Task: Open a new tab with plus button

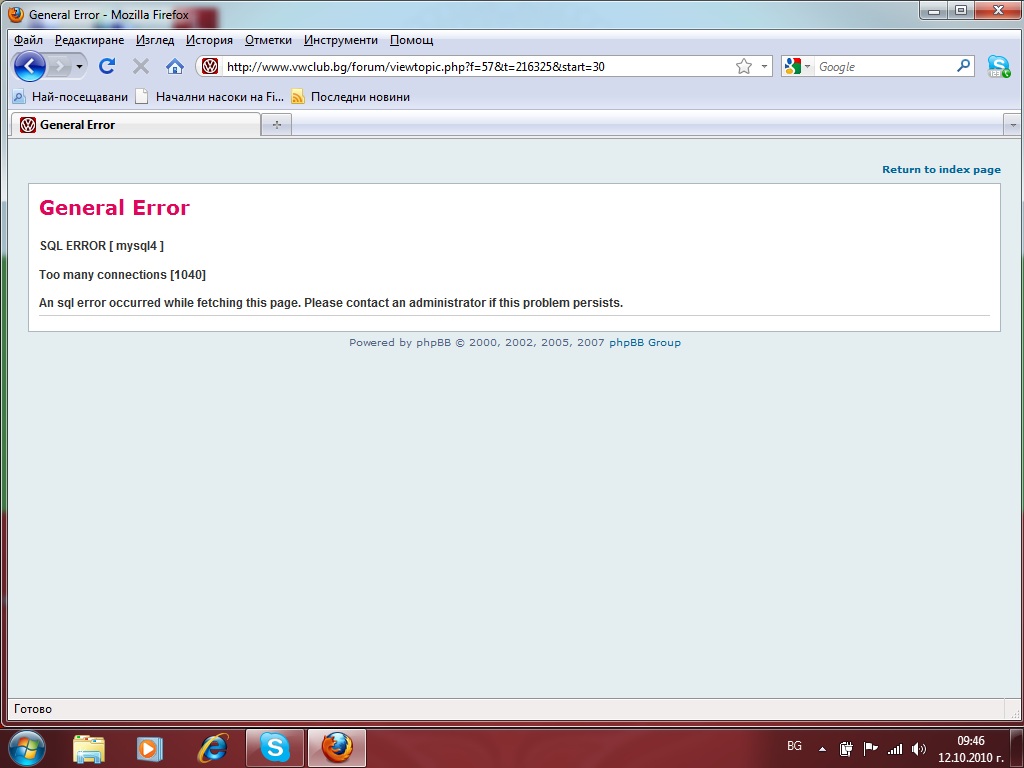Action: [277, 125]
